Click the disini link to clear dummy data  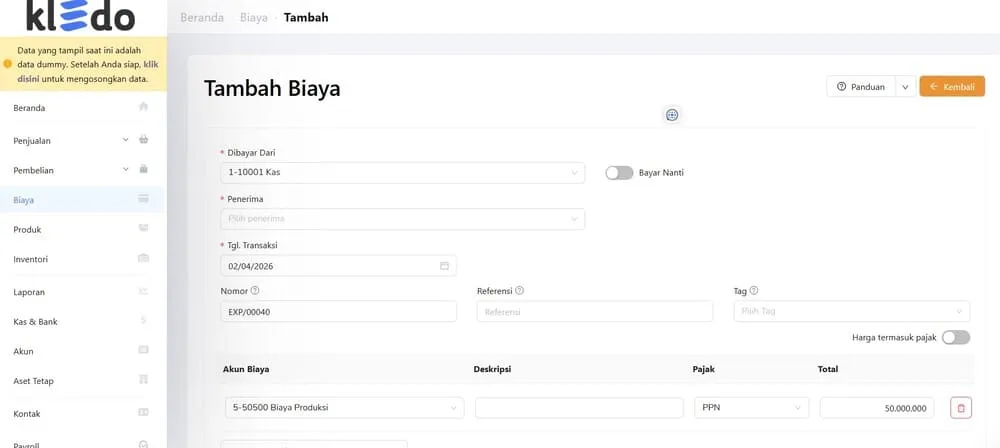[x=28, y=79]
